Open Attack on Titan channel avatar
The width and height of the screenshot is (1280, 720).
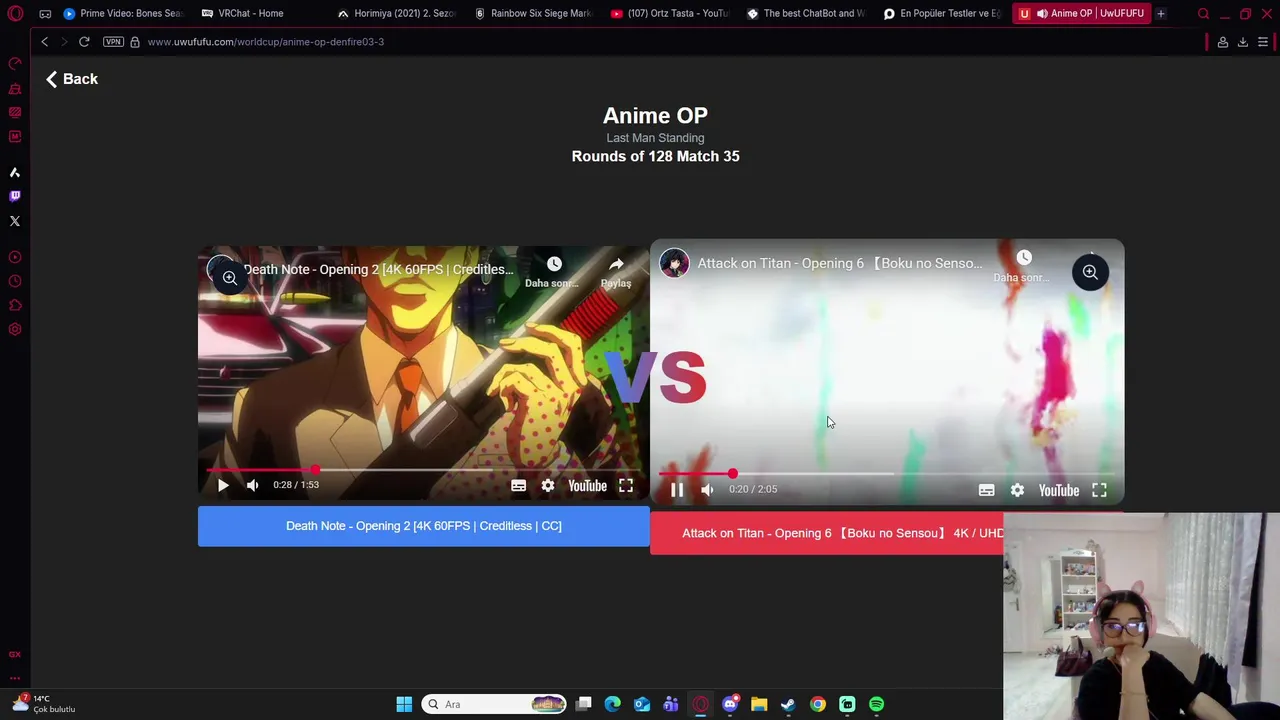click(675, 263)
